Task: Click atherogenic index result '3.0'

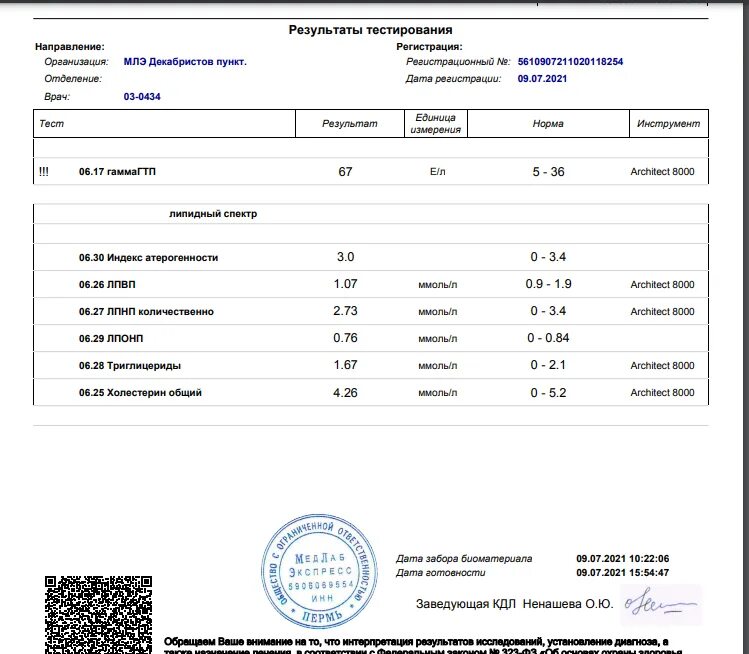Action: tap(345, 257)
